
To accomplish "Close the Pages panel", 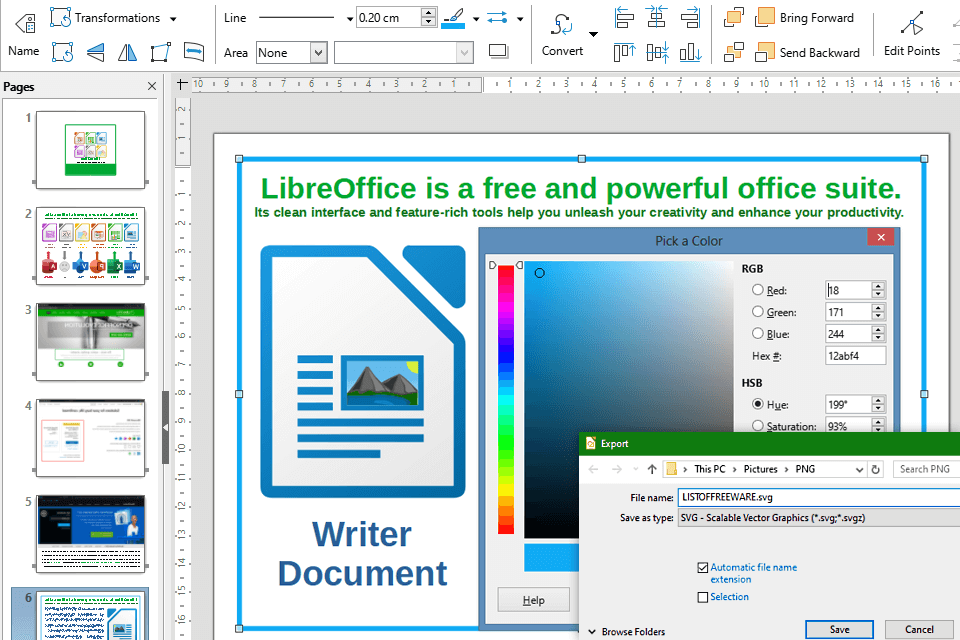I will click(x=152, y=86).
